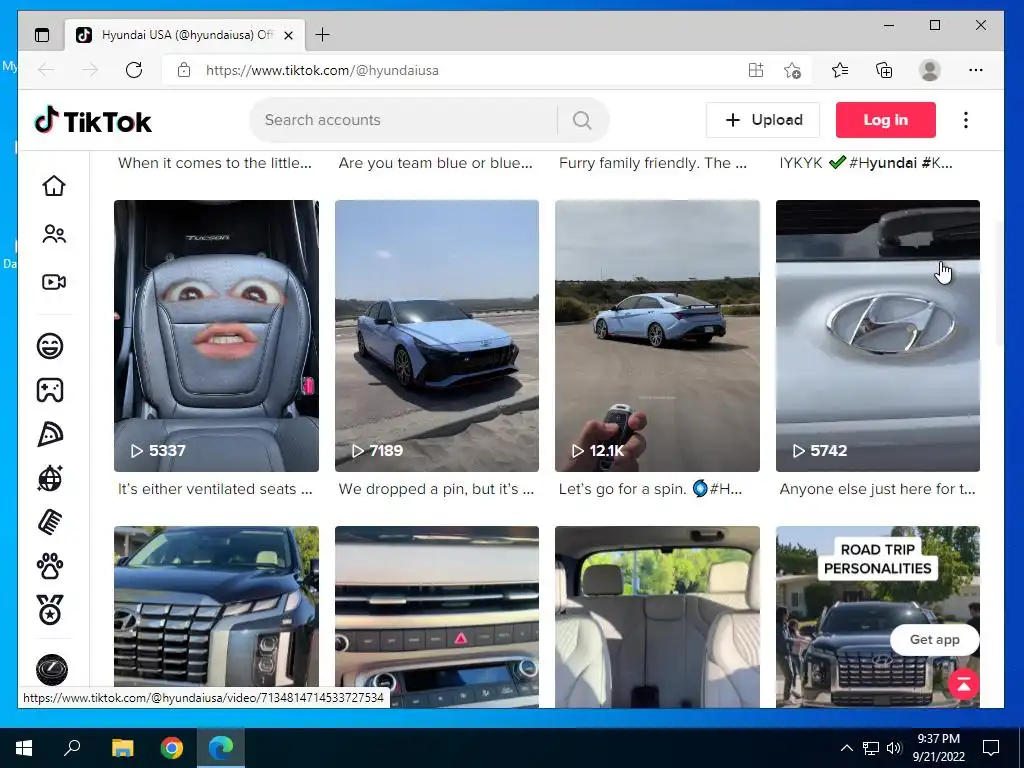Open the Following people sidebar icon
This screenshot has height=768, width=1024.
tap(54, 234)
